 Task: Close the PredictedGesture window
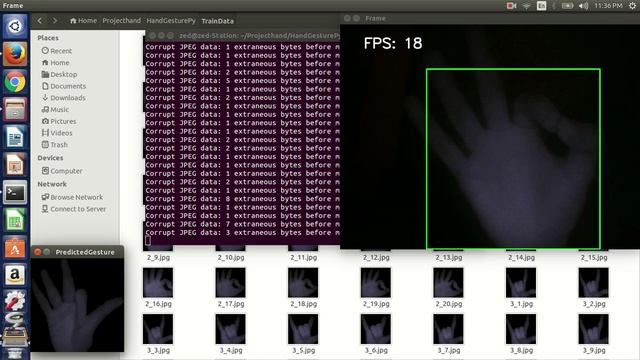point(38,252)
